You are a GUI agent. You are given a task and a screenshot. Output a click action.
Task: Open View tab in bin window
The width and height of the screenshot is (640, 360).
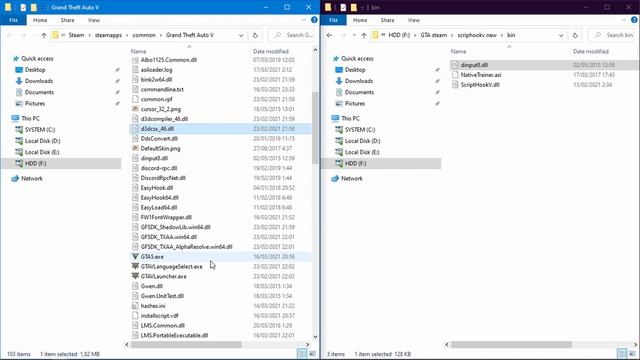point(413,20)
